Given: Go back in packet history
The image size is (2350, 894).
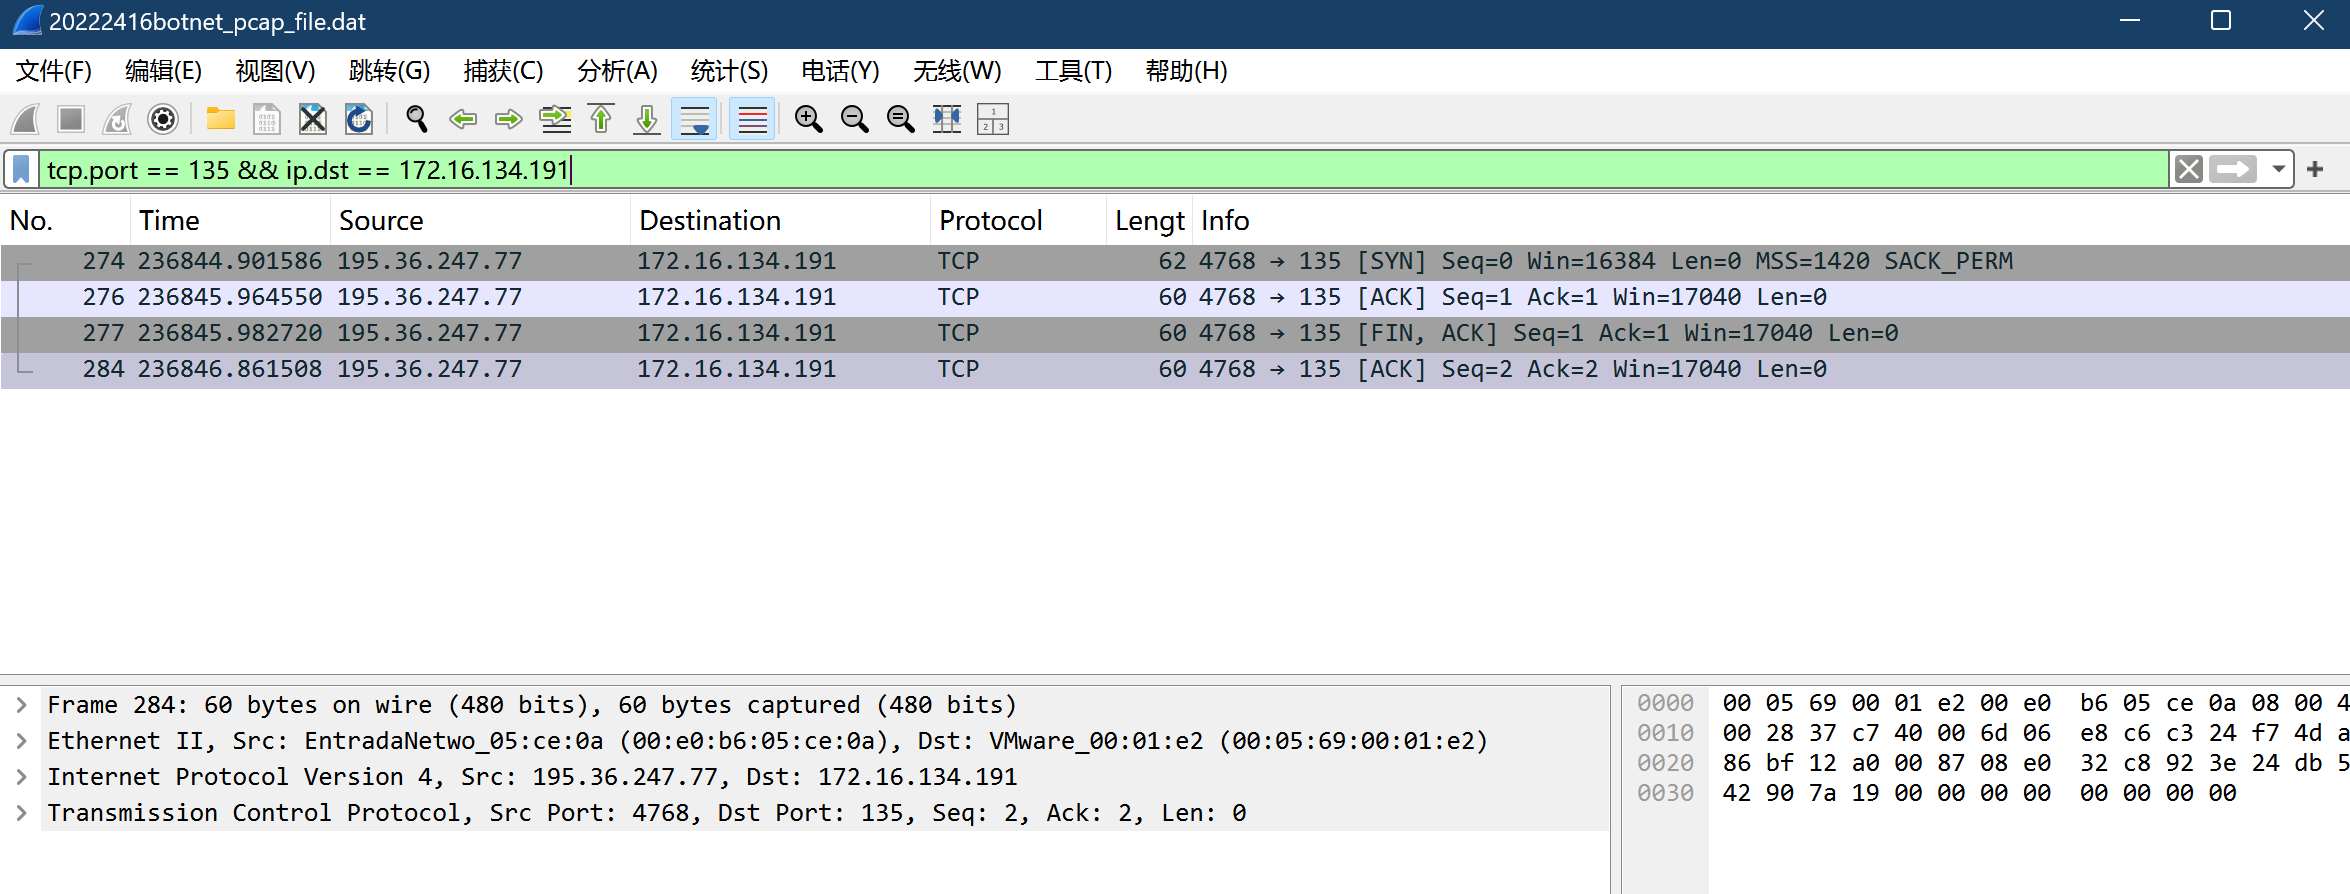Looking at the screenshot, I should coord(463,119).
